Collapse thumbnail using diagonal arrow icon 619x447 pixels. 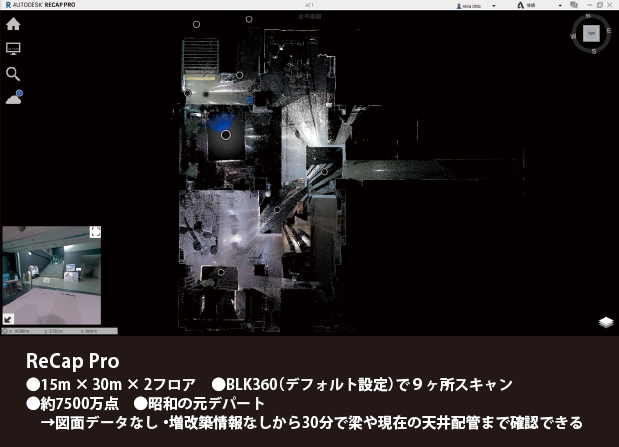pyautogui.click(x=8, y=319)
